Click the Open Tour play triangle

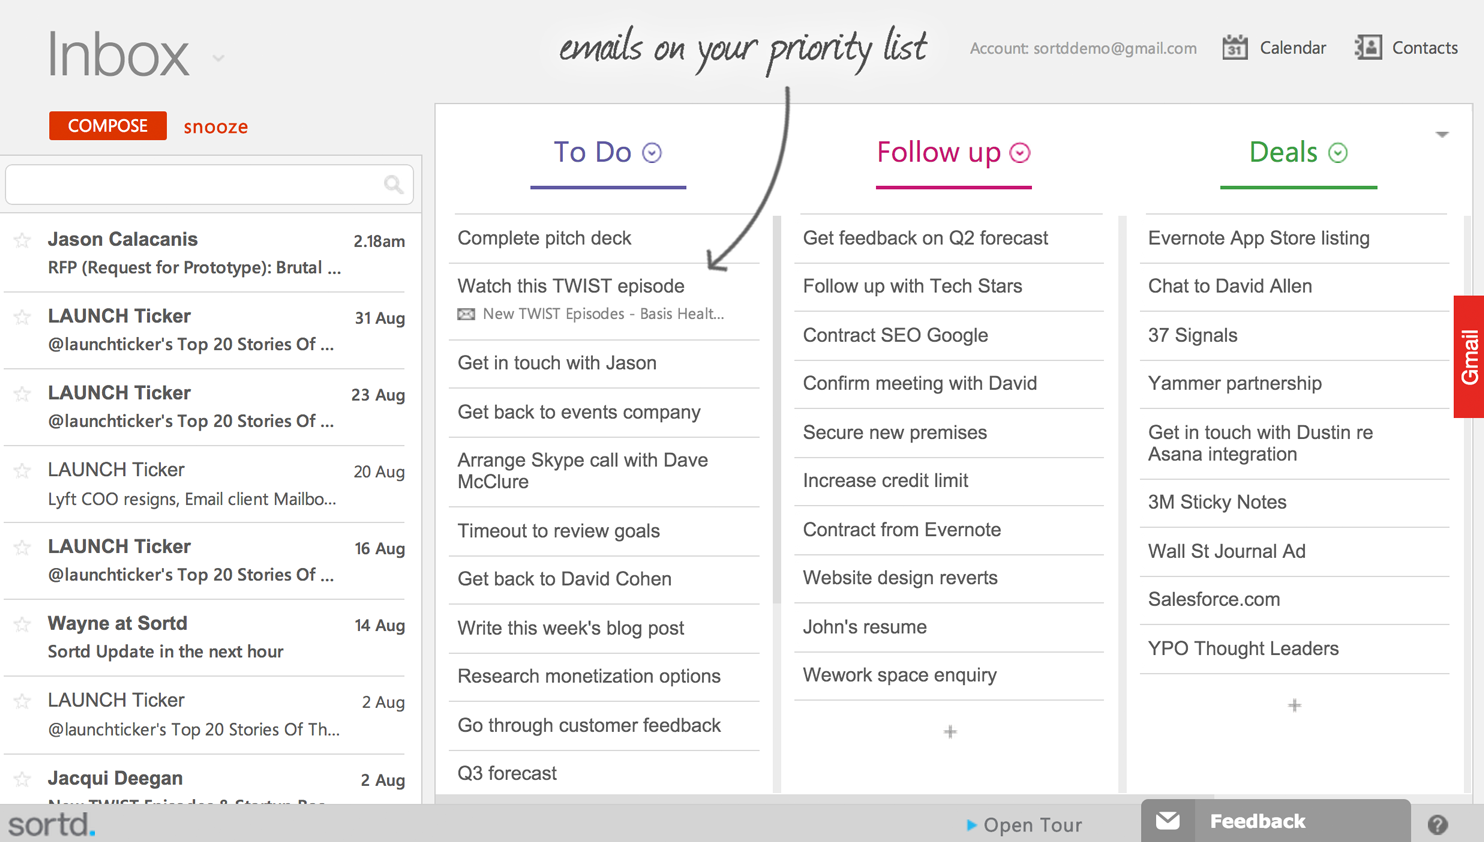pyautogui.click(x=971, y=825)
